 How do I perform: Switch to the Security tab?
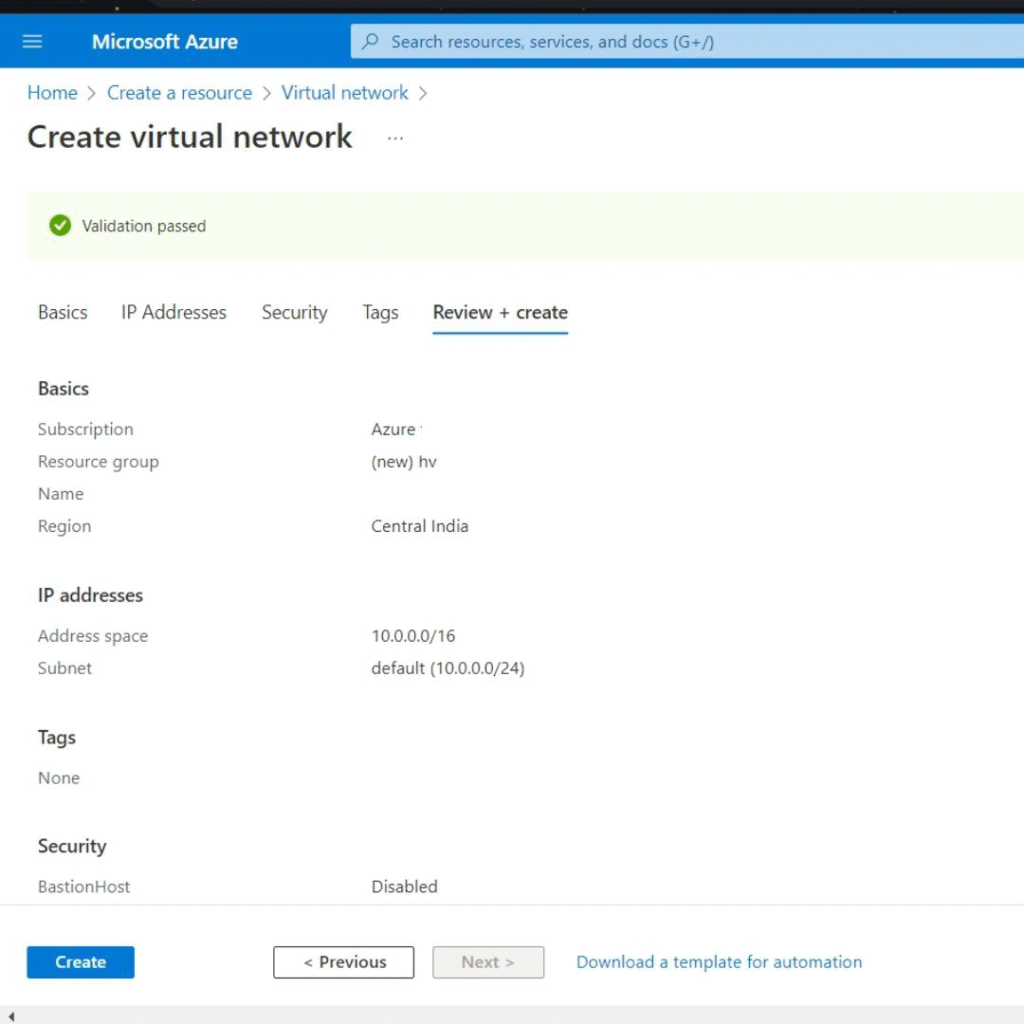click(295, 312)
